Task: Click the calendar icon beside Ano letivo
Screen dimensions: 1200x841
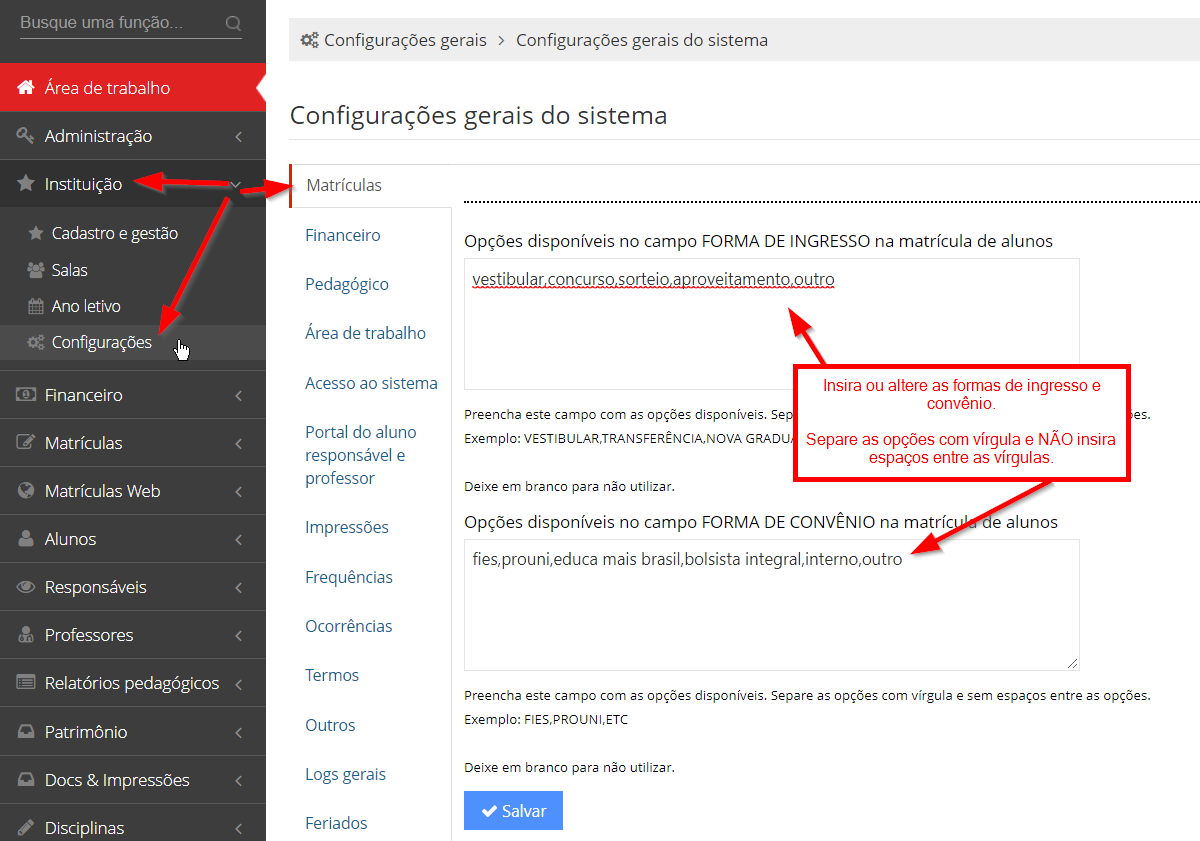Action: pyautogui.click(x=35, y=306)
